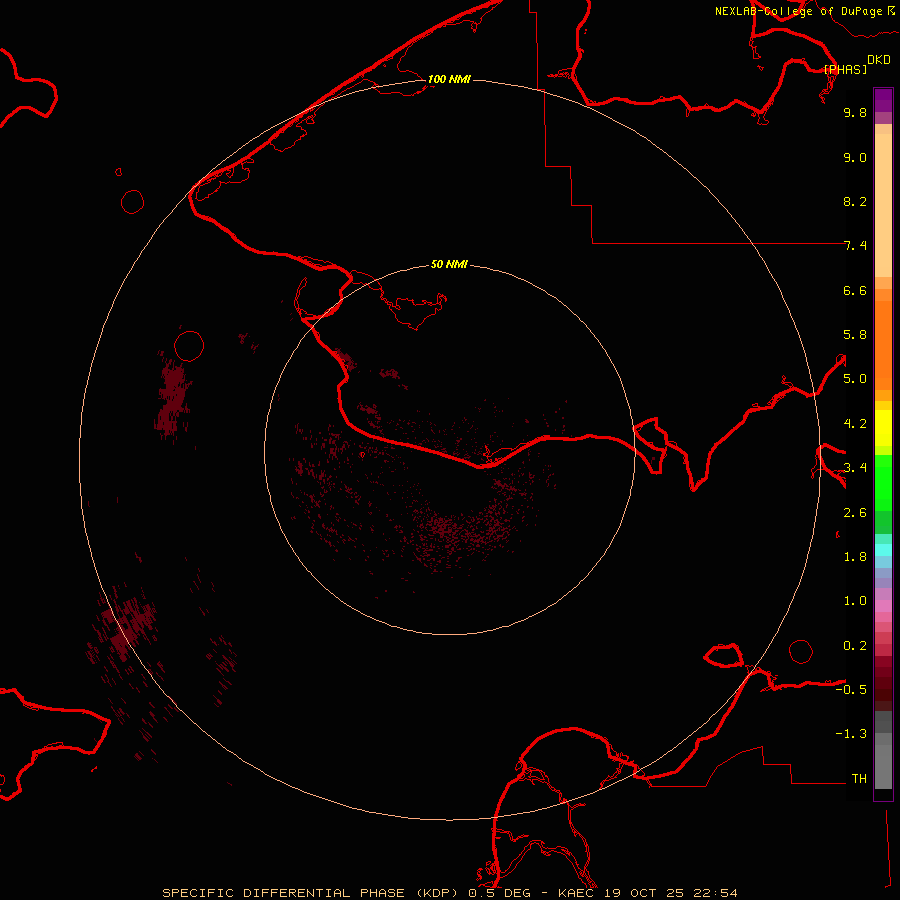Click the gray band beside the TH label
Image resolution: width=900 pixels, height=900 pixels.
point(882,773)
